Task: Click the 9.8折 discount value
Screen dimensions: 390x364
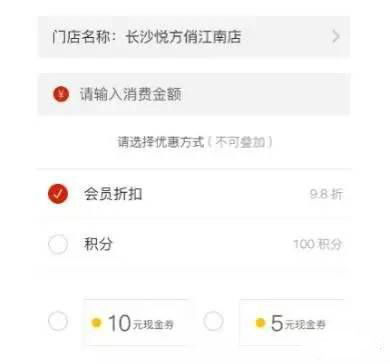Action: [326, 194]
